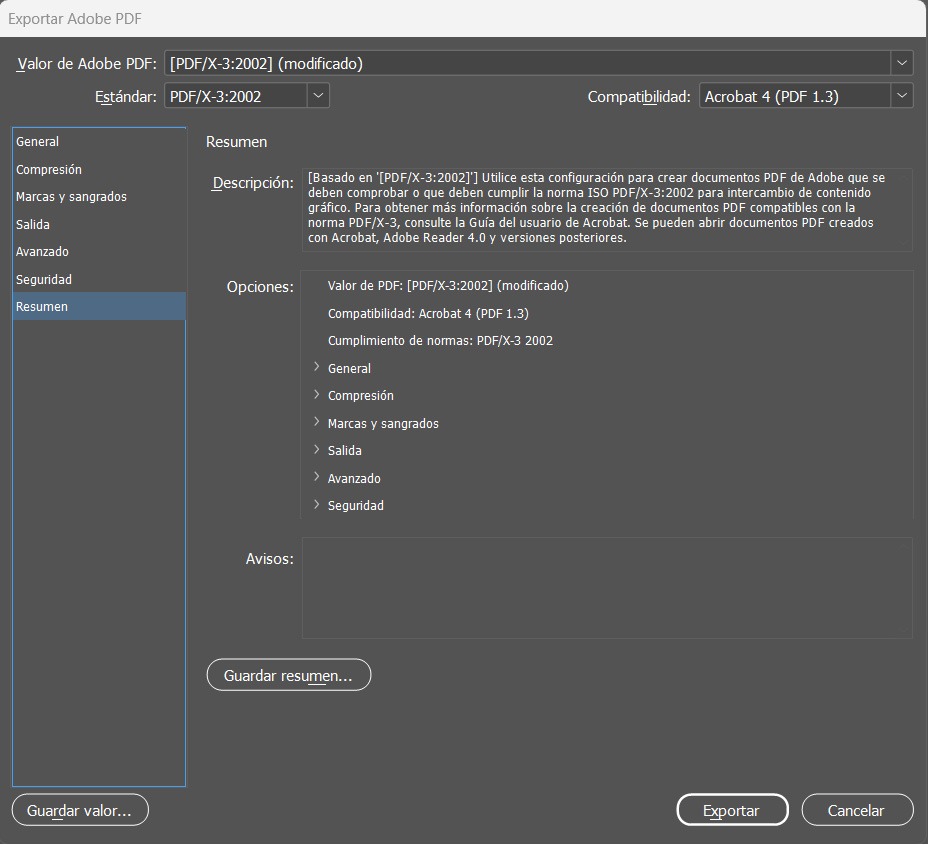Select Avanzado in the left sidebar
This screenshot has height=845, width=928.
pos(42,252)
